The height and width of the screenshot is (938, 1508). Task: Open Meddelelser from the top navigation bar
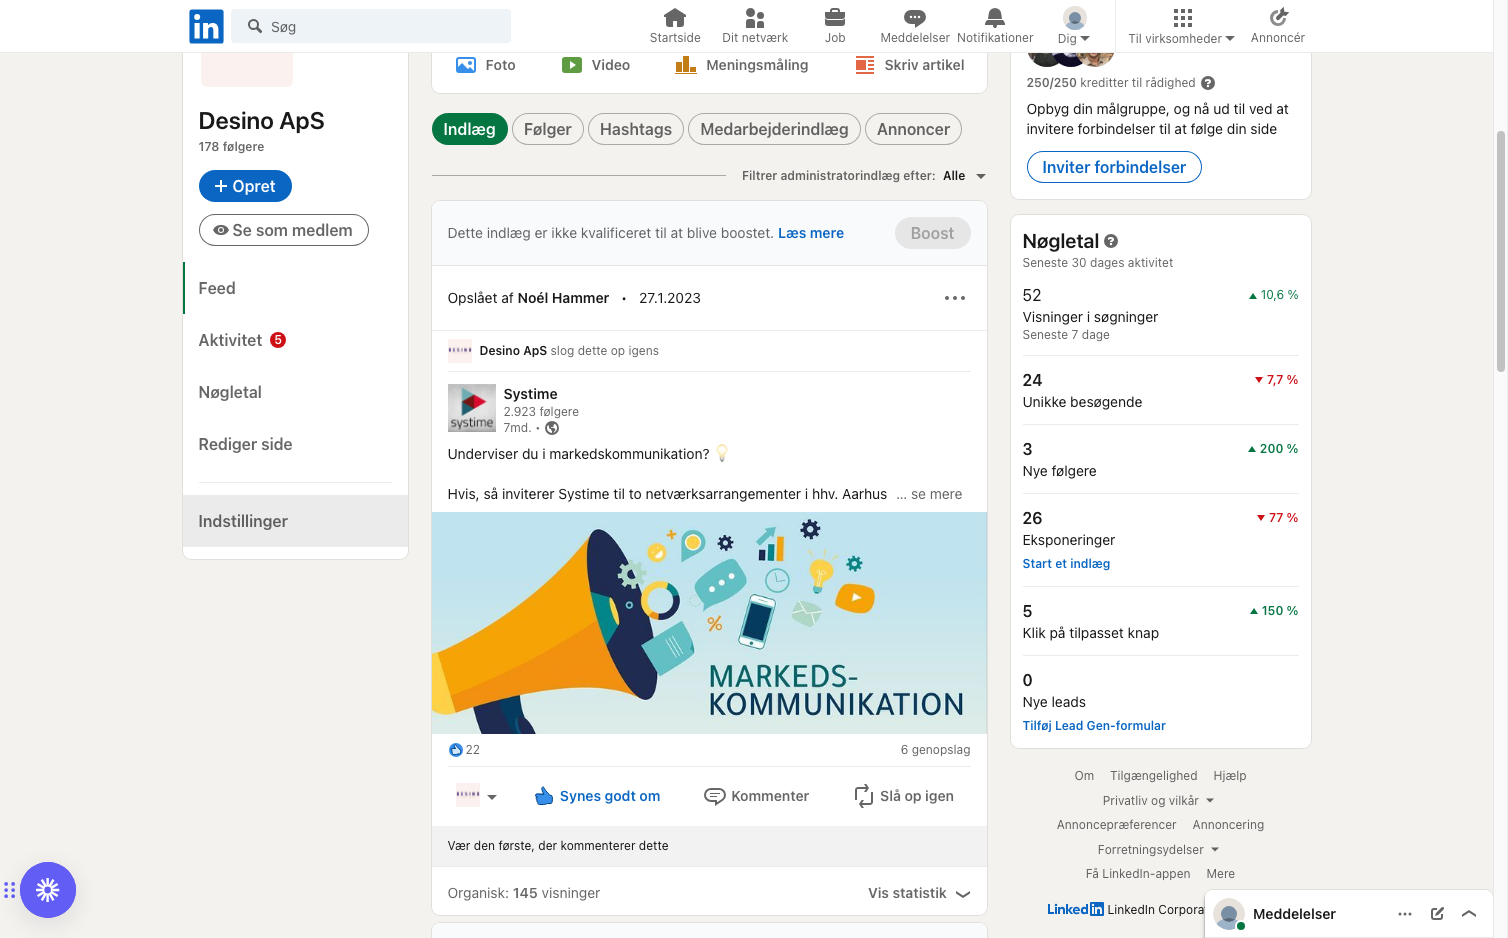(915, 26)
